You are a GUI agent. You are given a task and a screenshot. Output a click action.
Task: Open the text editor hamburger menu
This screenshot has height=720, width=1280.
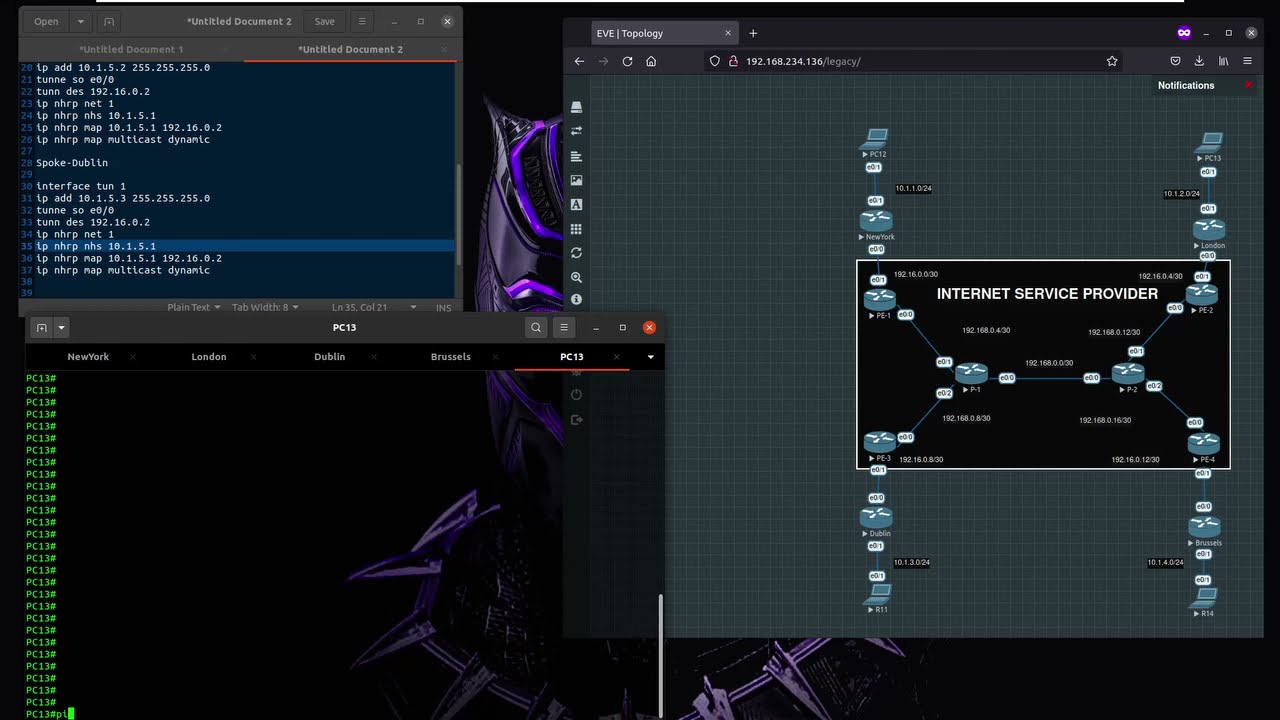coord(362,21)
